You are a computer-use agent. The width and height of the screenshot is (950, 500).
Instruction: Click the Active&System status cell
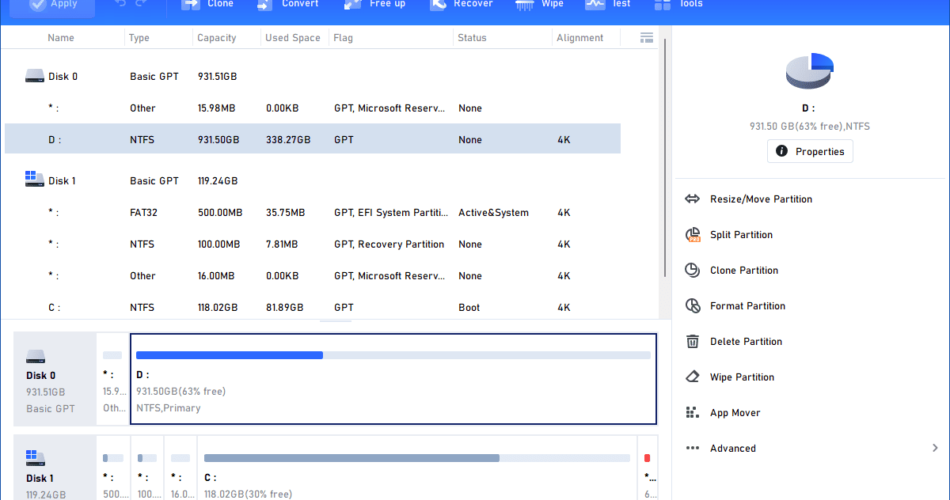[493, 213]
